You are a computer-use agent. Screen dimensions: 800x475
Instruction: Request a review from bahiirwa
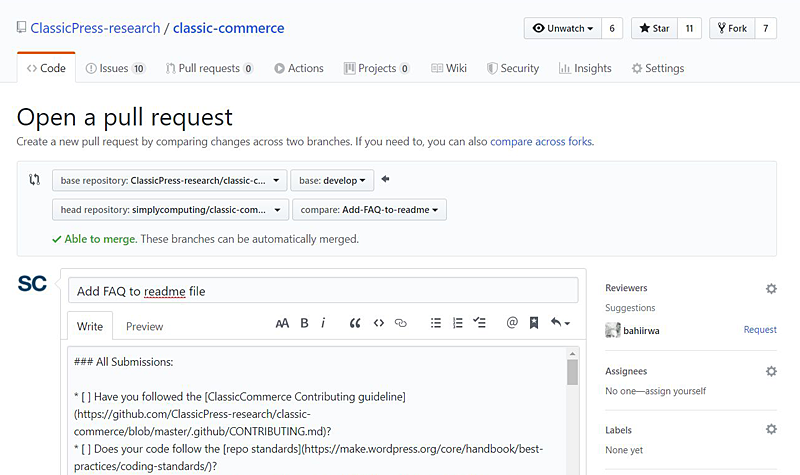tap(760, 330)
